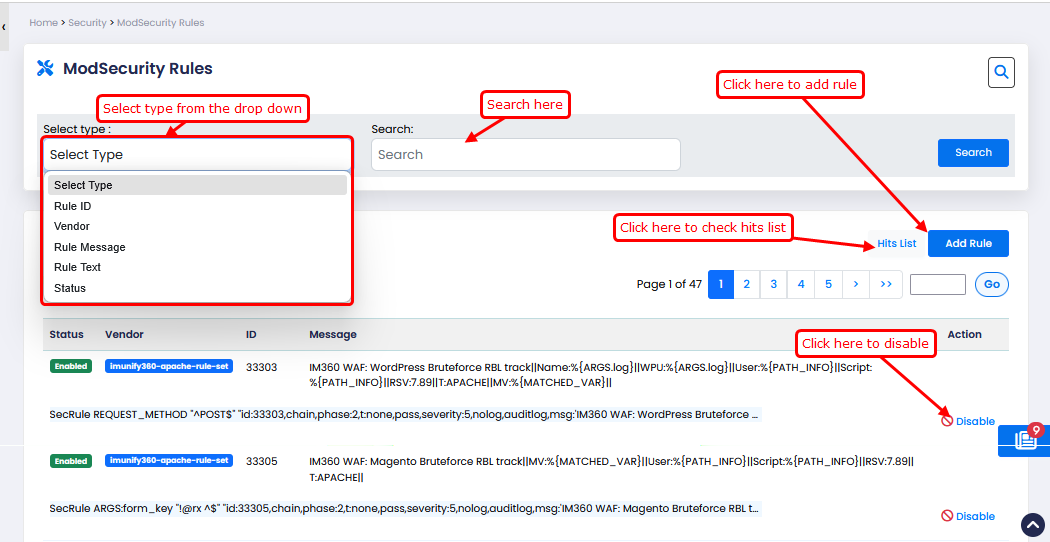
Task: Open the notifications panel icon with badge
Action: [x=1025, y=440]
